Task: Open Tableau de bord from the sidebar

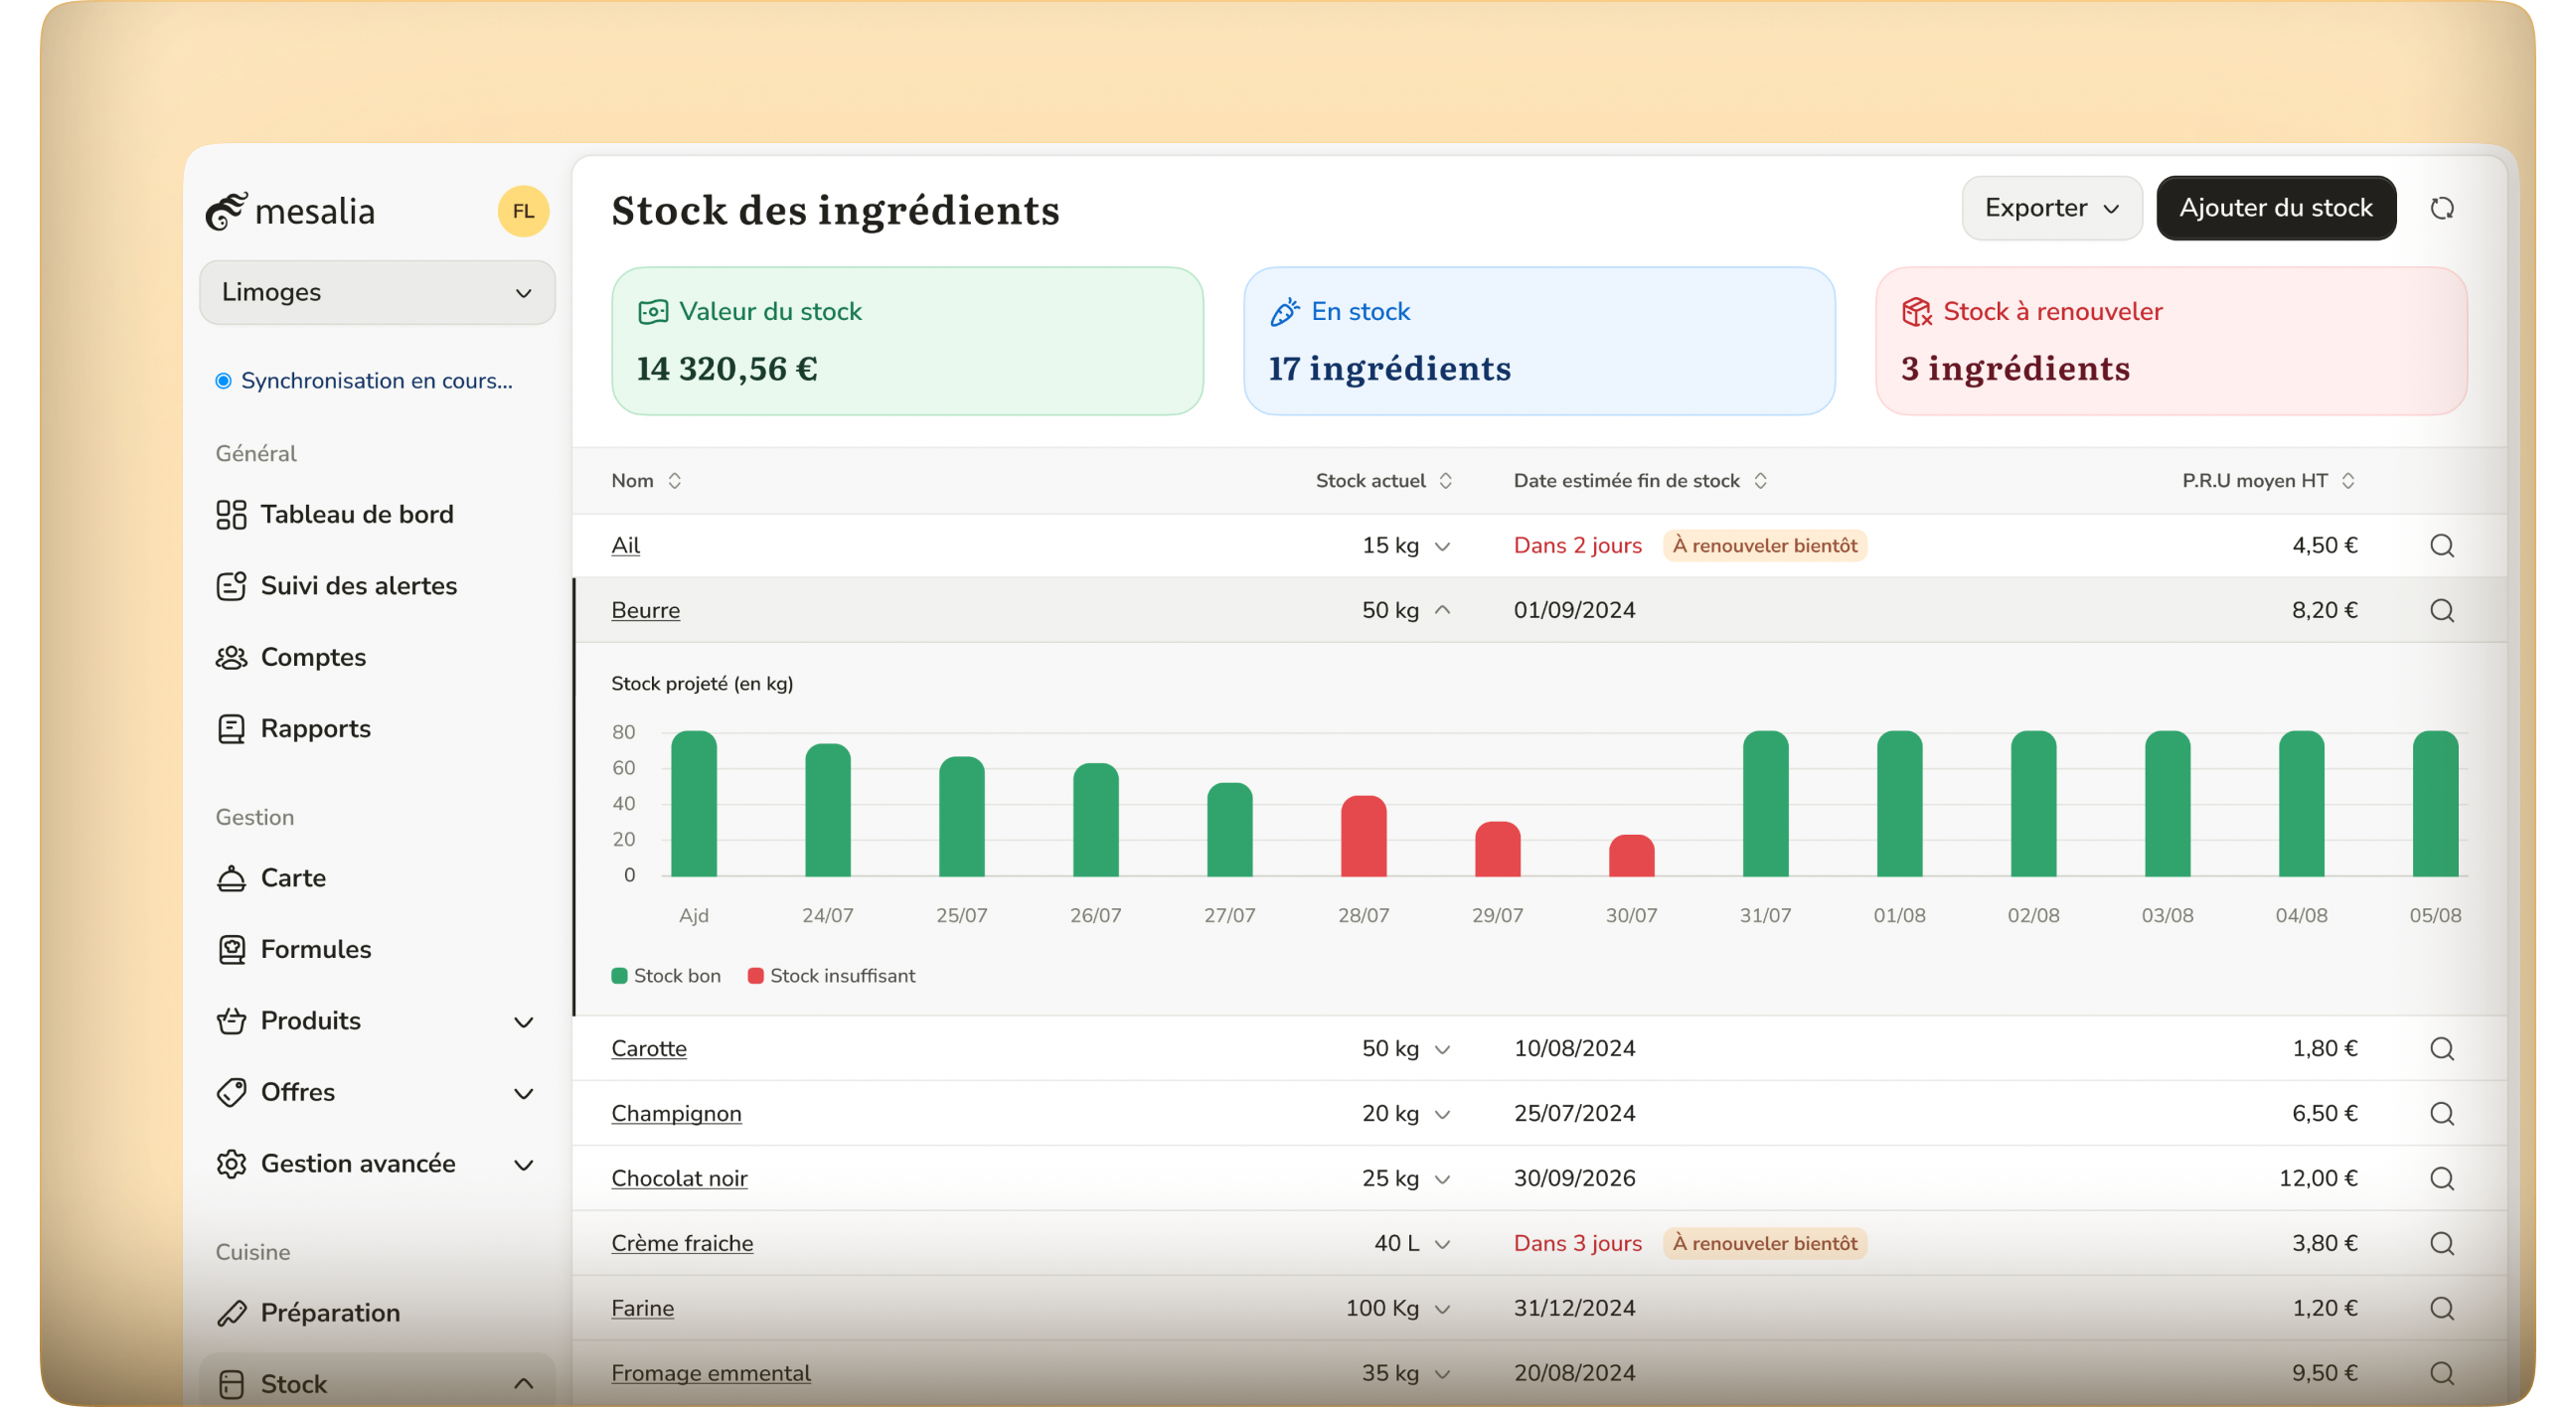Action: pyautogui.click(x=356, y=514)
